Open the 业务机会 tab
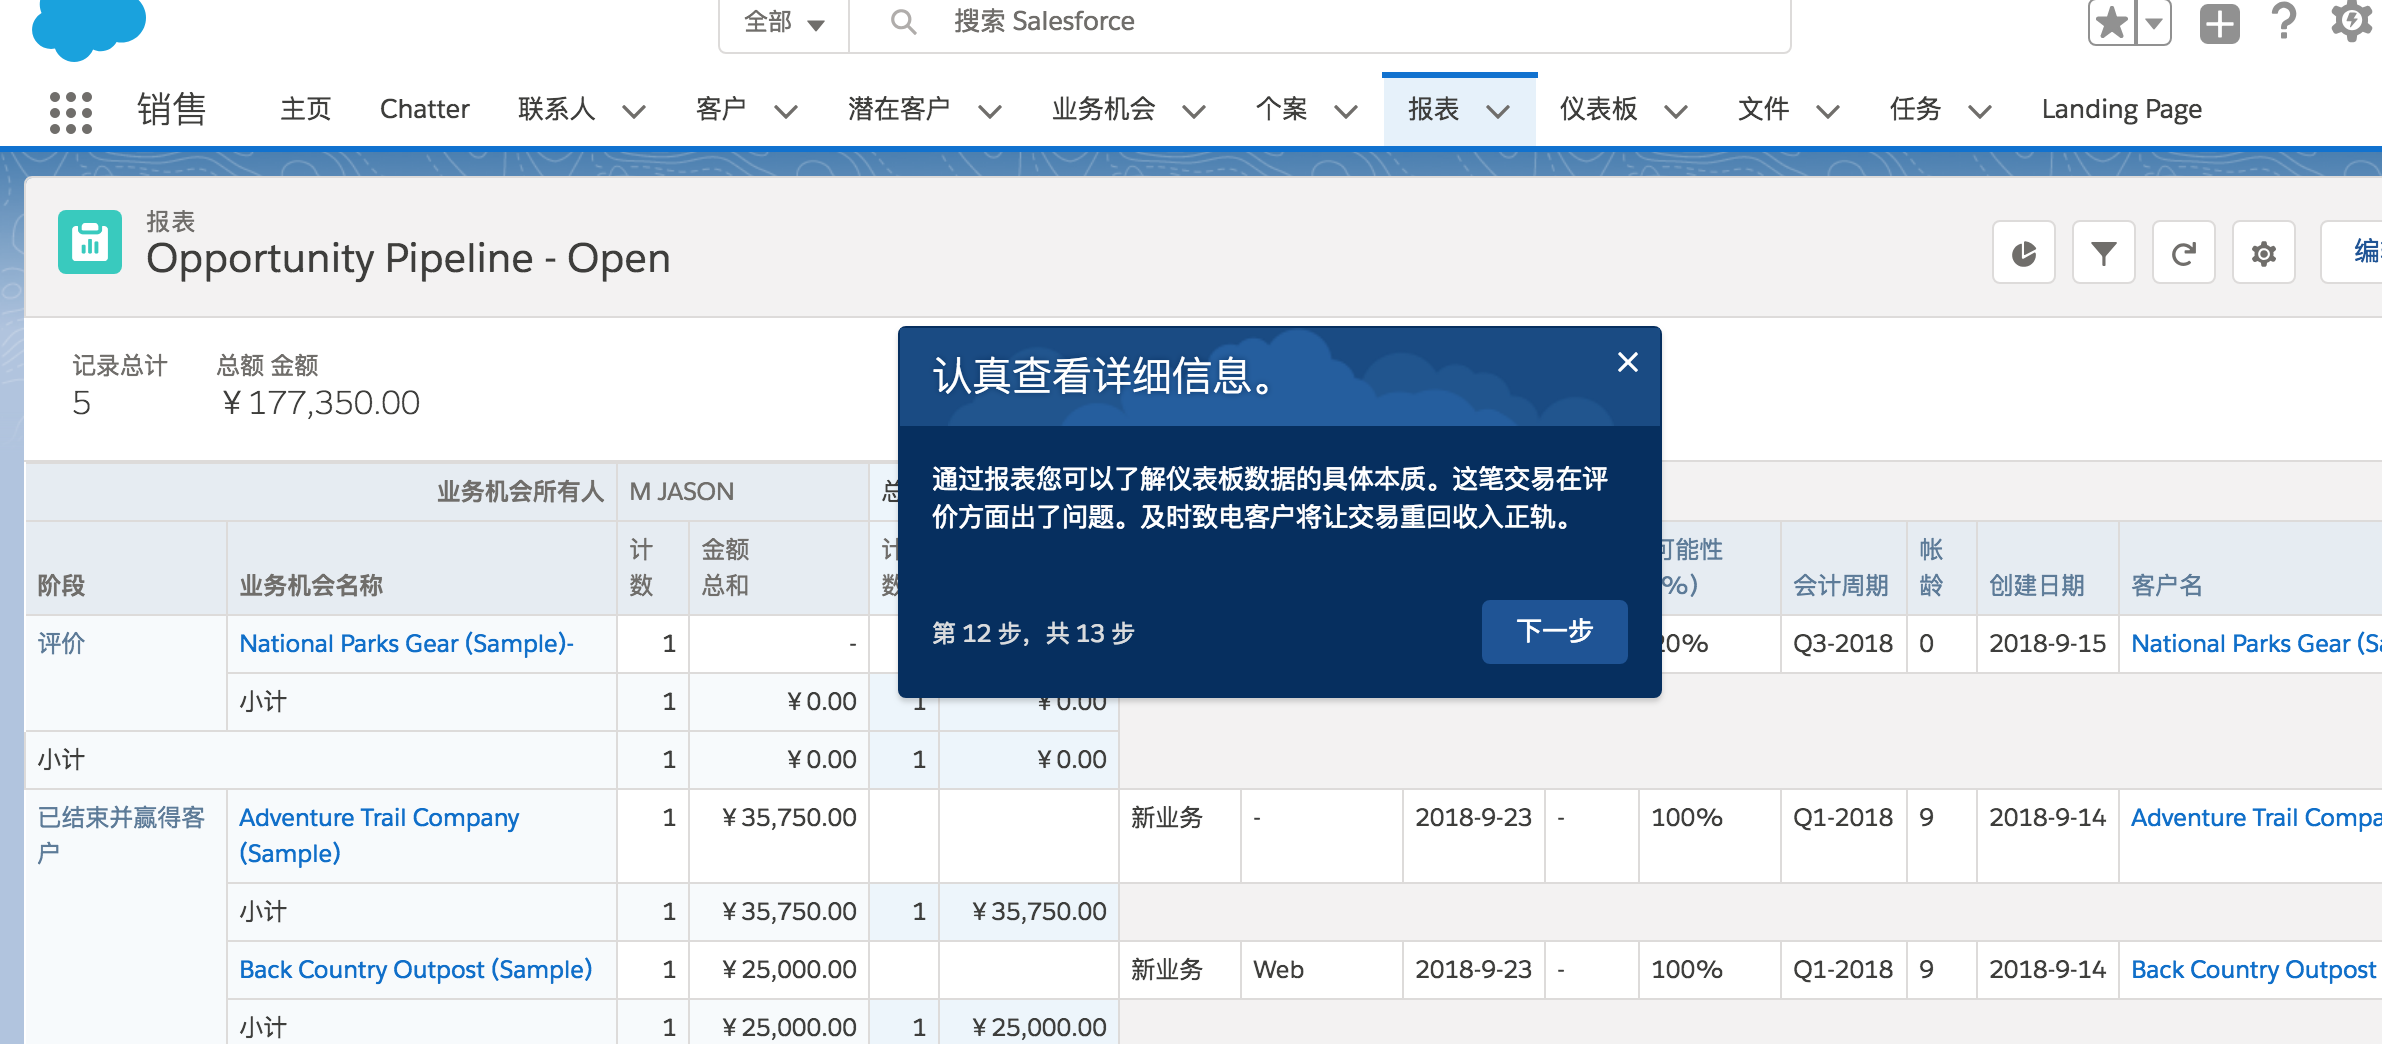 point(1103,109)
